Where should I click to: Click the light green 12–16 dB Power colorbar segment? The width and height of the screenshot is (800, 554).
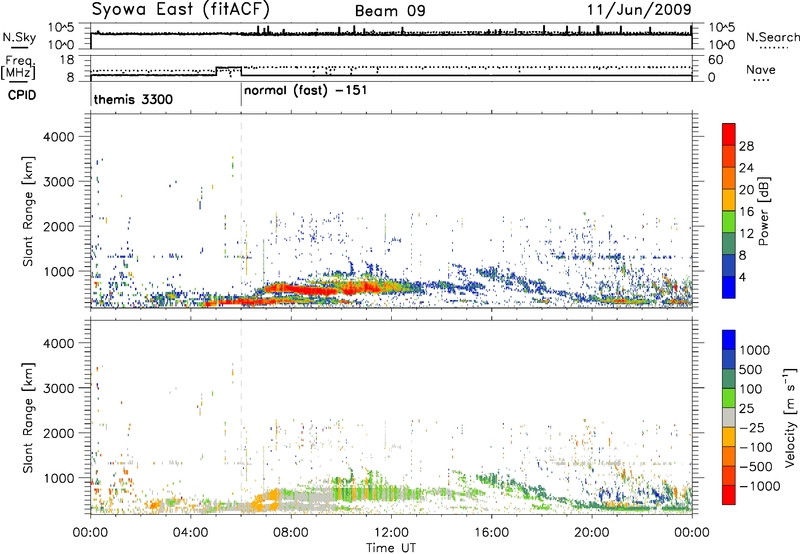[x=729, y=222]
